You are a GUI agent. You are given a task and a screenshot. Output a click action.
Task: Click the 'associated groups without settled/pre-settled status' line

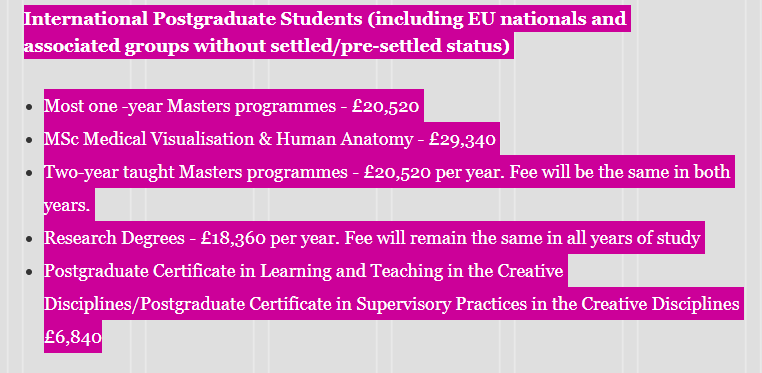point(266,46)
